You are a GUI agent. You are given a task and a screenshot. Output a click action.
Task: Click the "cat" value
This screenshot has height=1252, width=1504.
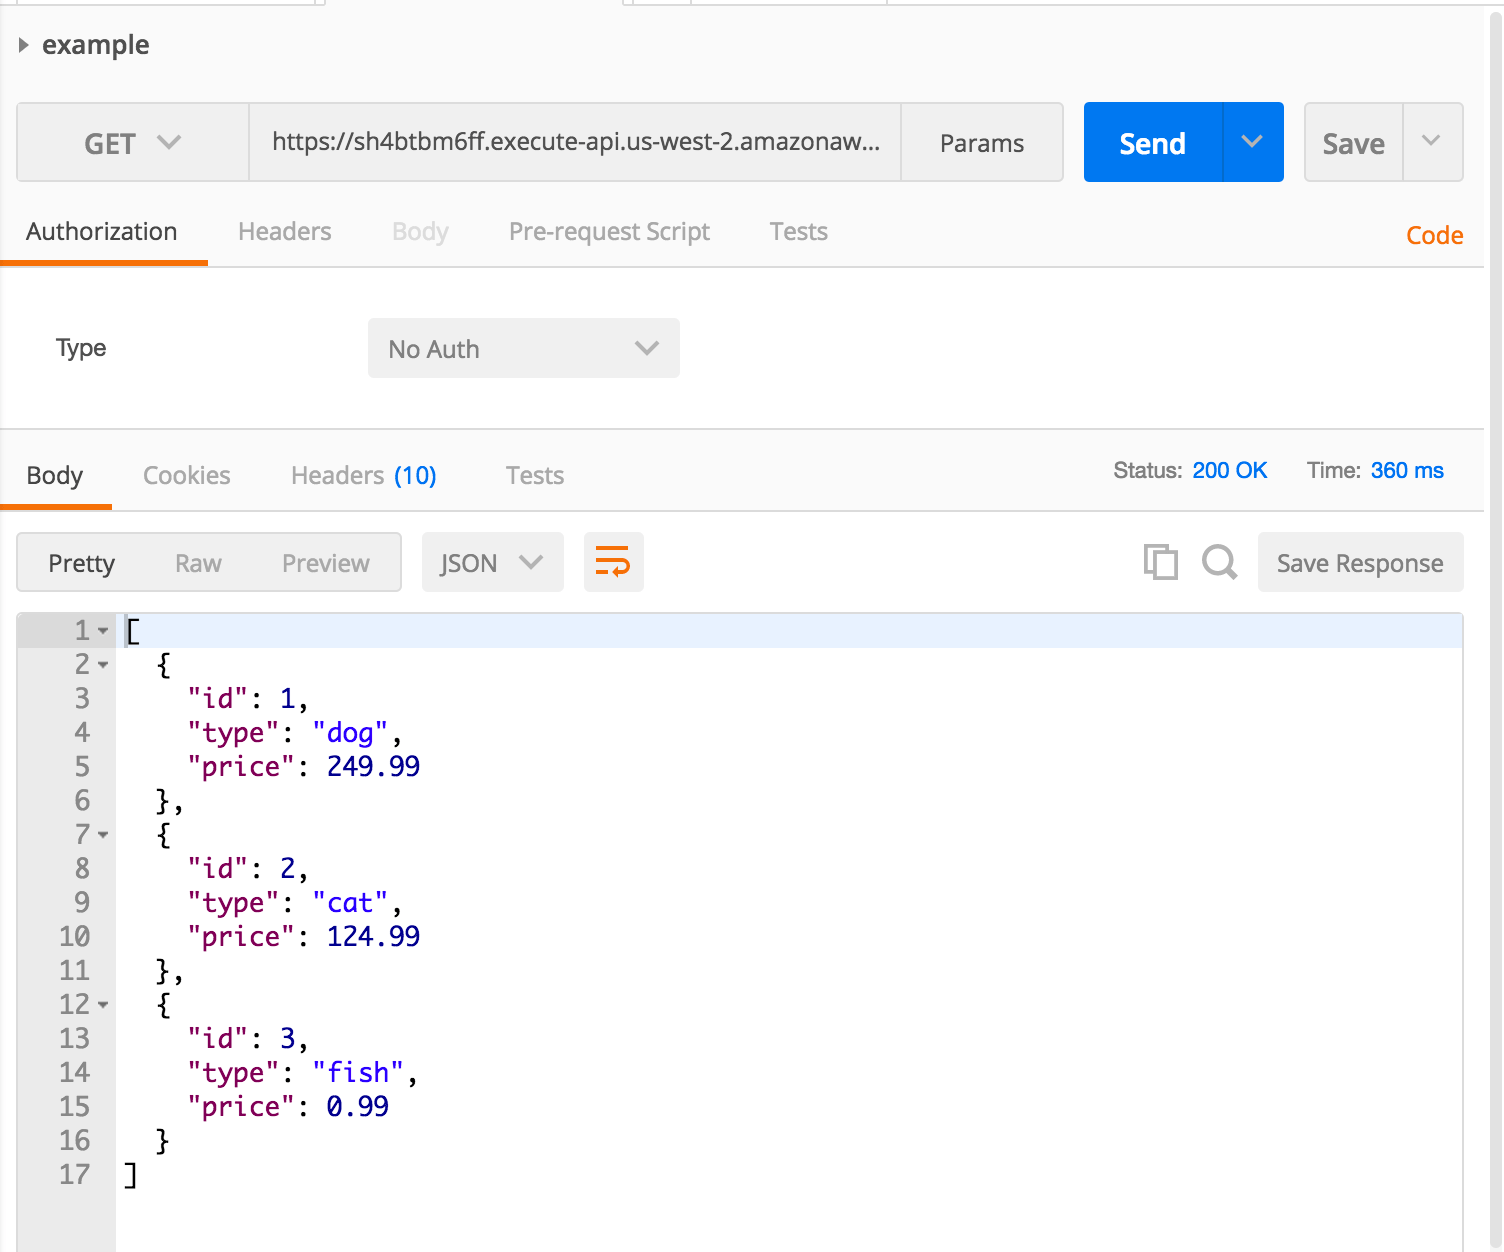[x=350, y=904]
